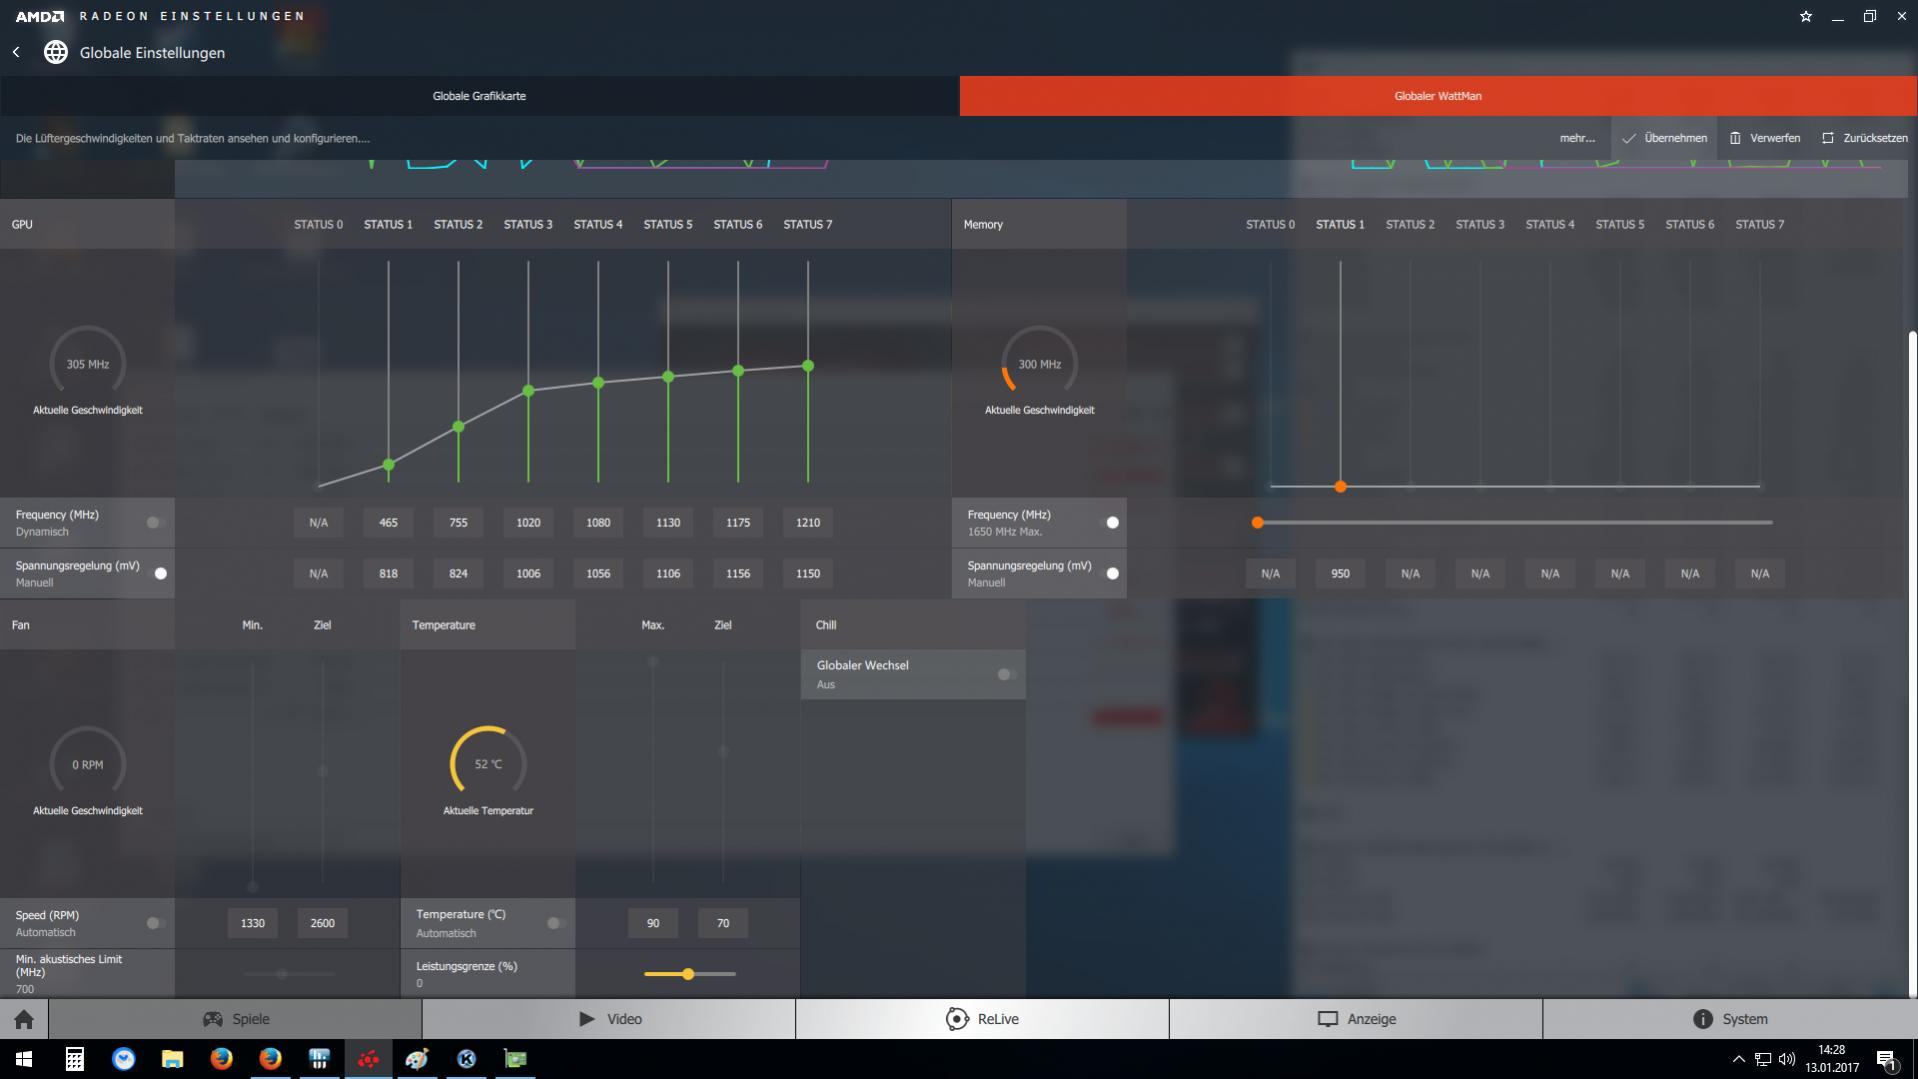Viewport: 1918px width, 1079px height.
Task: Toggle Temperature (°C) Automatisch switch
Action: [x=556, y=923]
